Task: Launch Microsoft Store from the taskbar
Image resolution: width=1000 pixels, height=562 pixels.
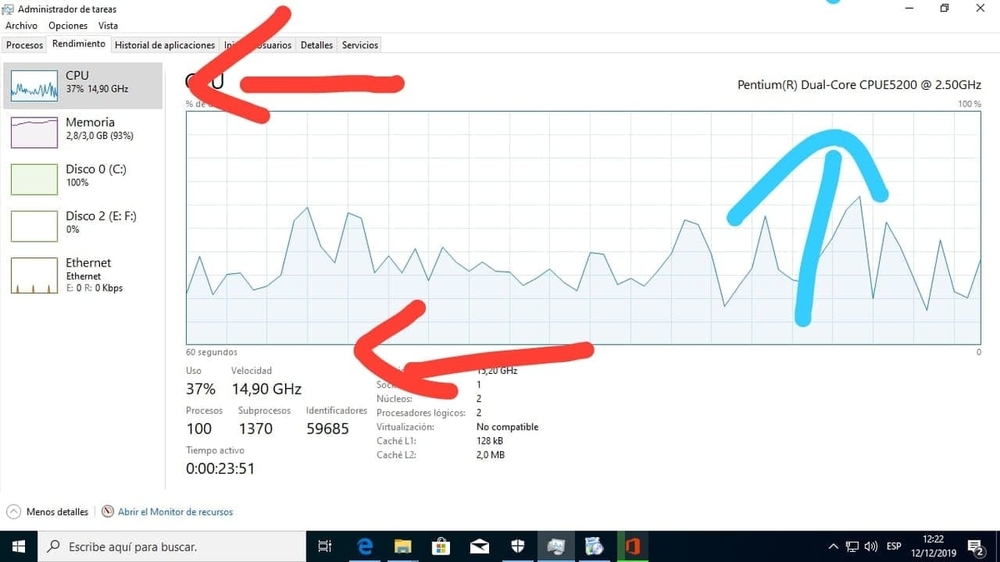Action: pos(441,546)
